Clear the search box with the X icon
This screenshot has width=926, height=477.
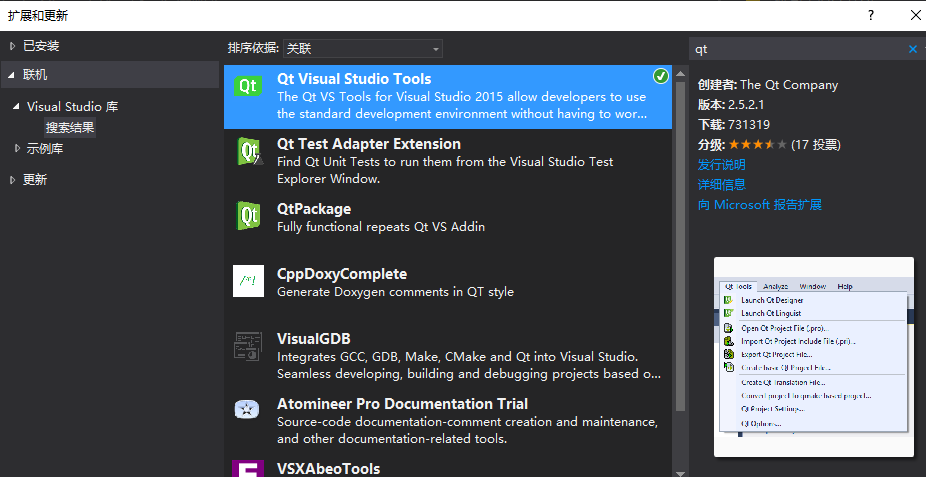912,49
